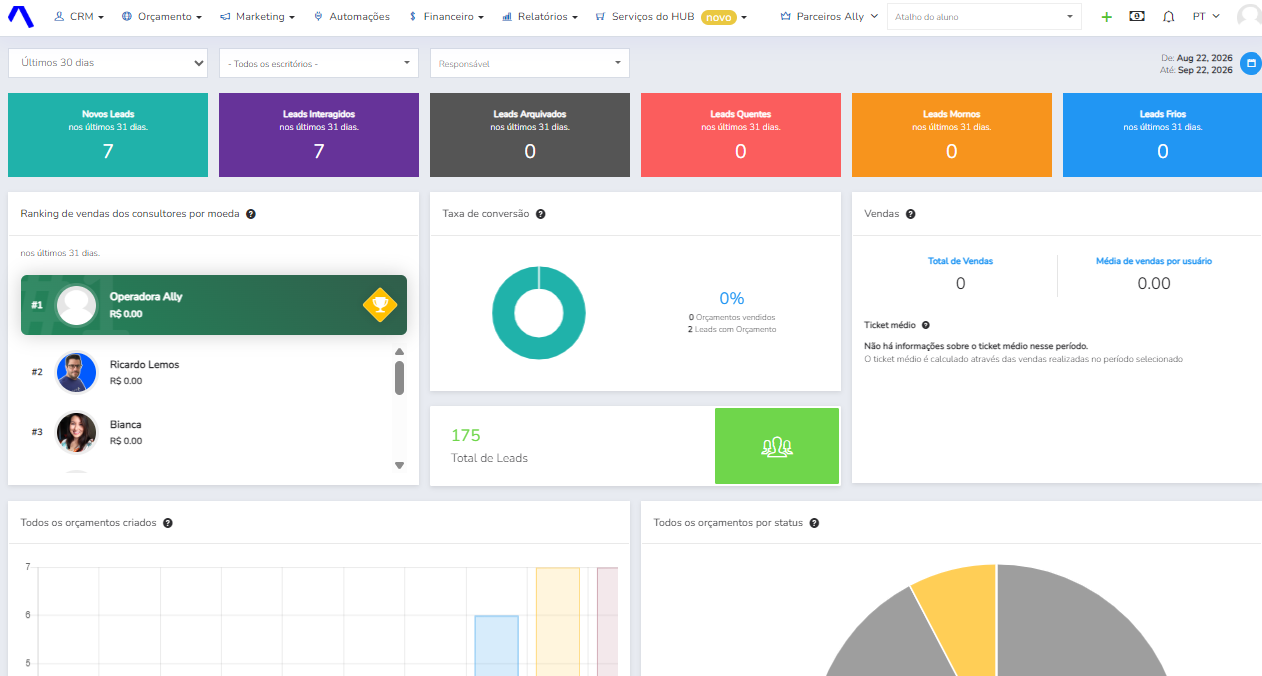
Task: Click the 0% conversion rate value
Action: pos(732,298)
